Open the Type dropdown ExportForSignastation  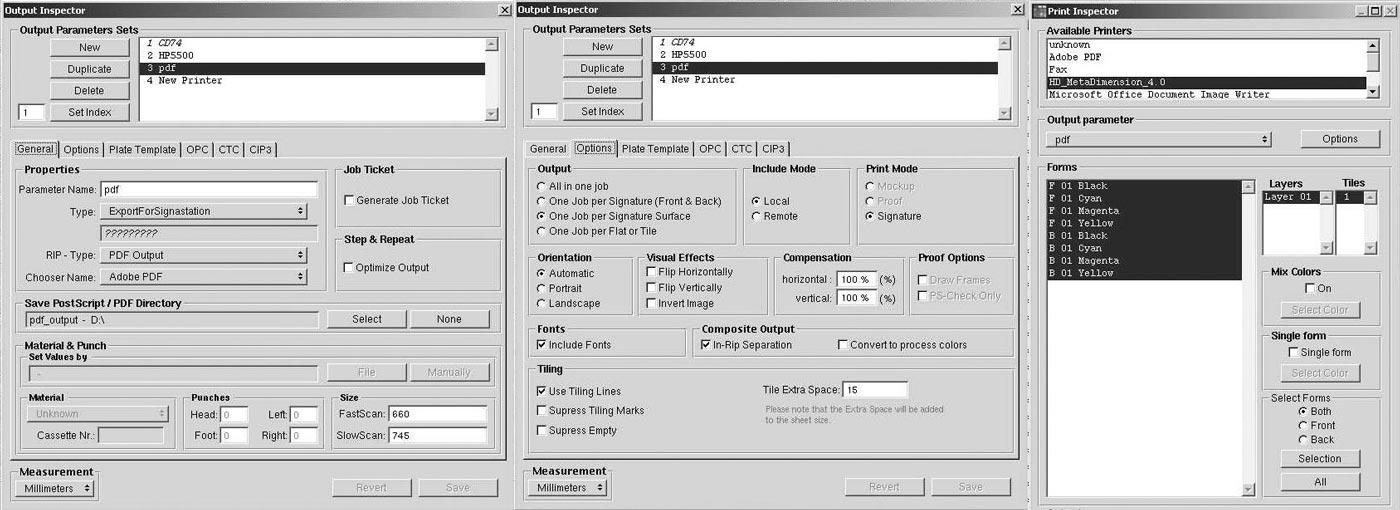click(x=203, y=211)
